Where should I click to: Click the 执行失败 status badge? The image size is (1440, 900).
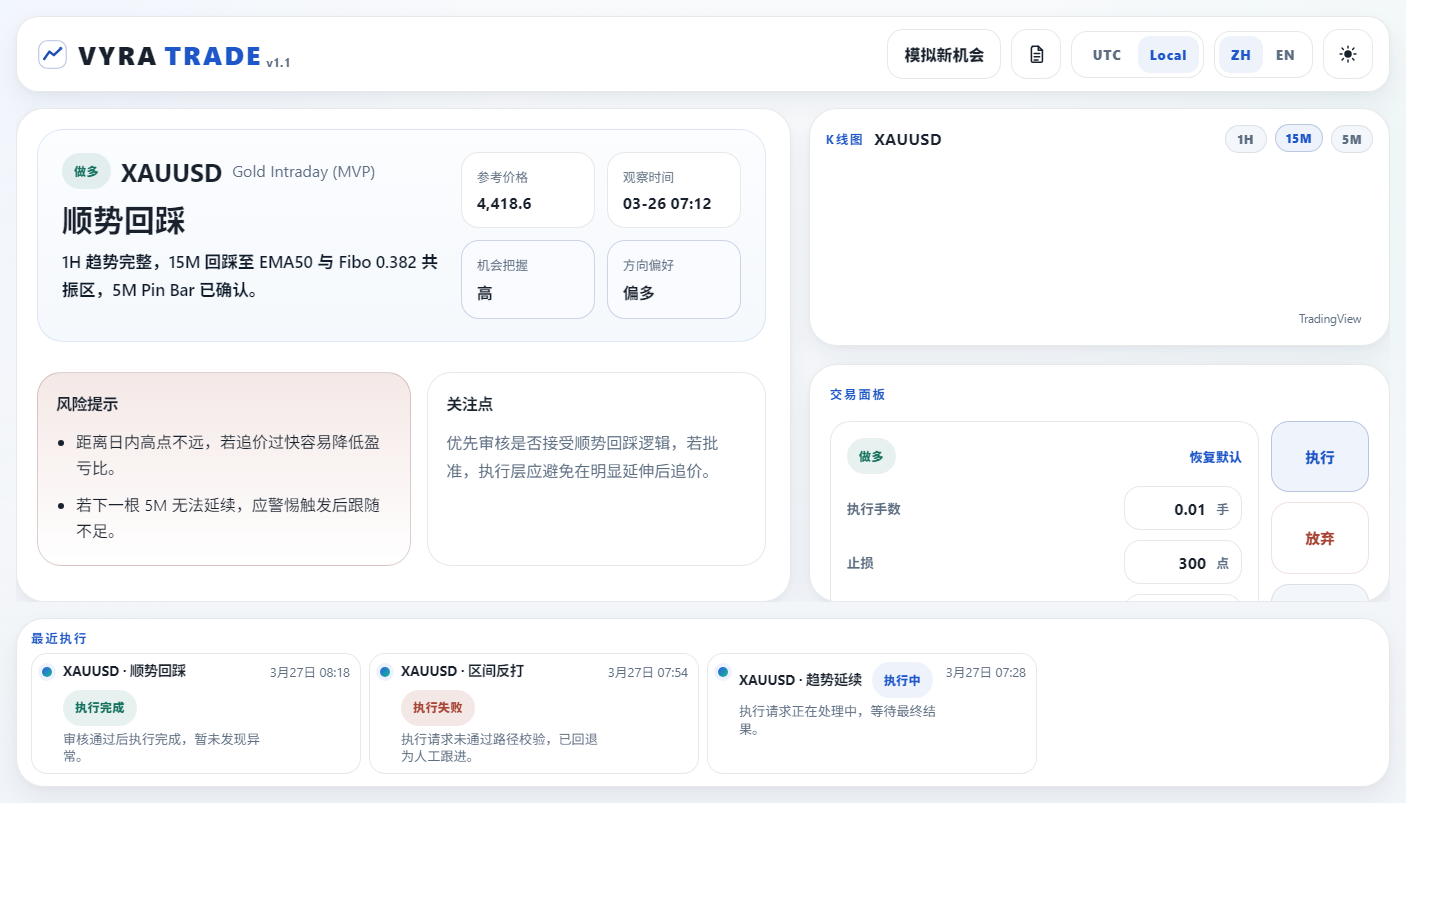[437, 707]
